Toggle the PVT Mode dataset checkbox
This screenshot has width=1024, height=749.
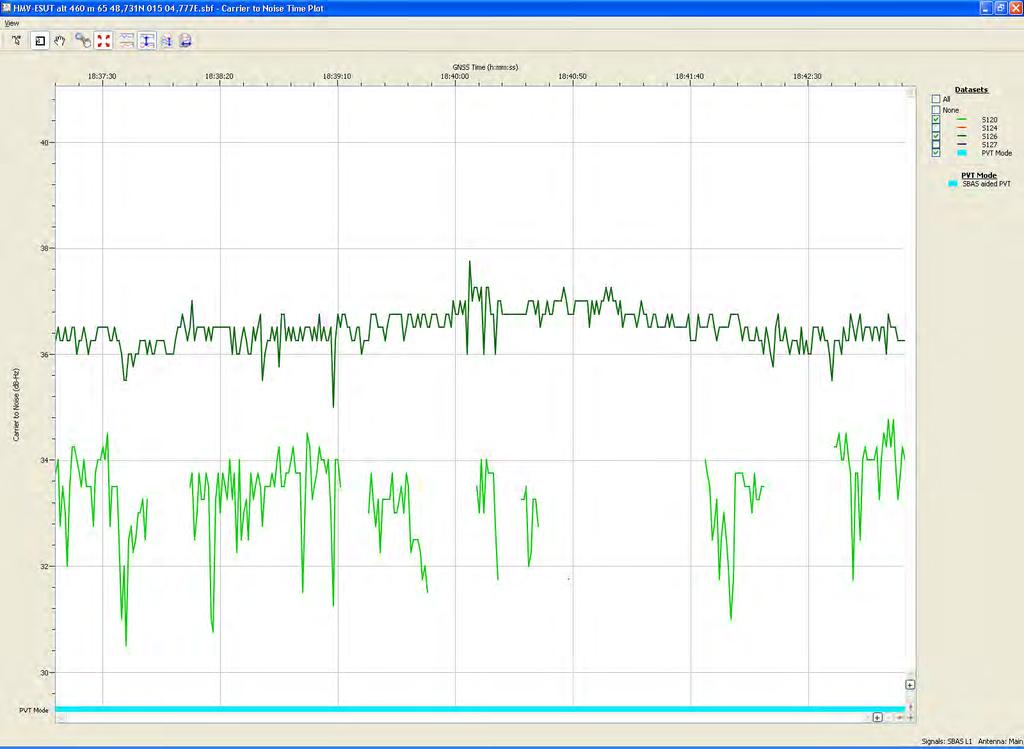[x=936, y=153]
